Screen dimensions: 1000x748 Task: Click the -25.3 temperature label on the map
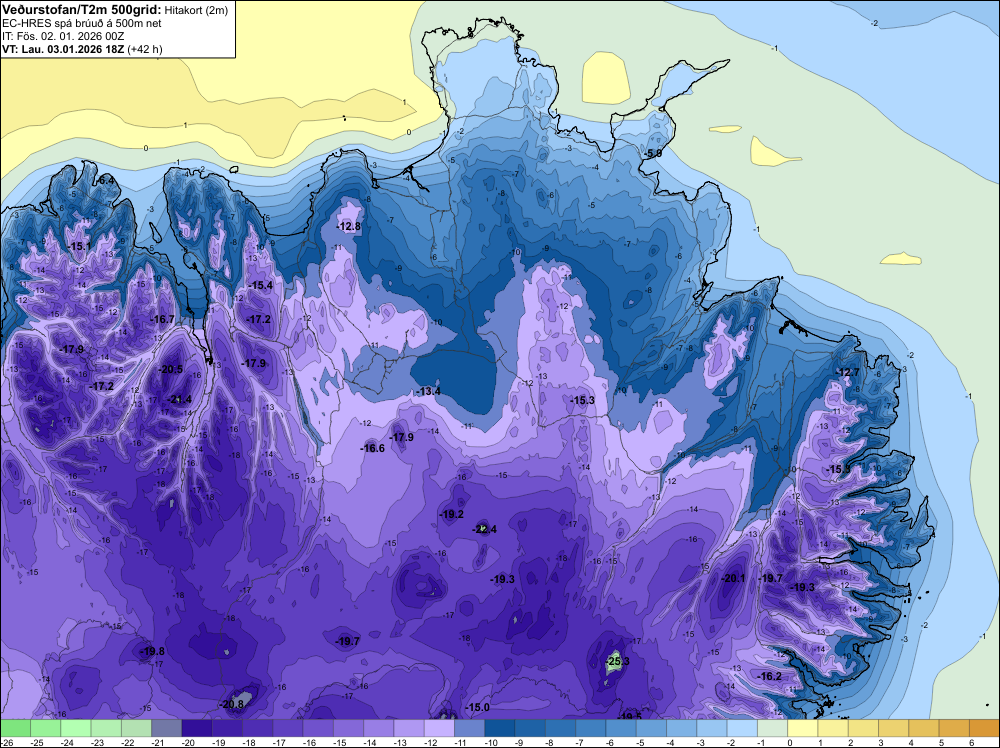pyautogui.click(x=617, y=661)
